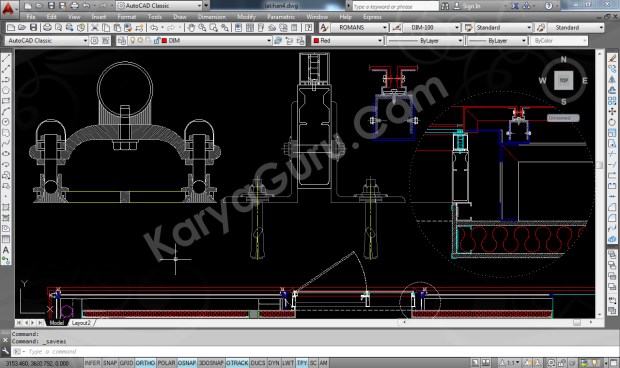Open the Draw menu
This screenshot has height=368, width=620.
pos(180,17)
